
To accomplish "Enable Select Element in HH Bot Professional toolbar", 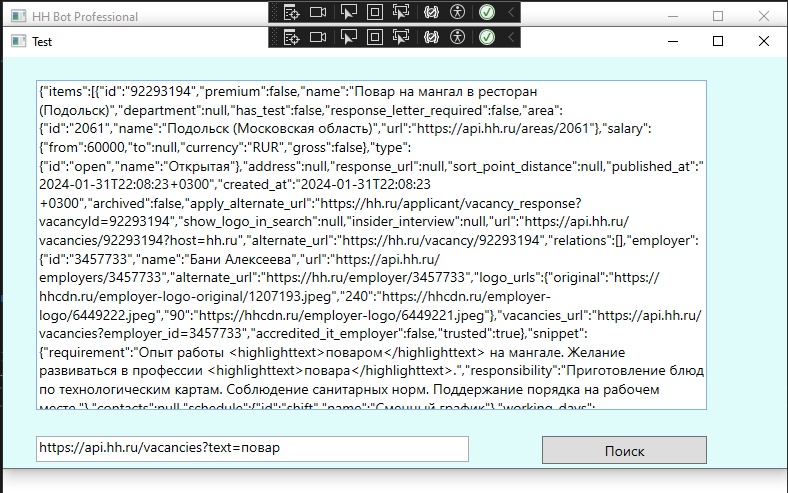I will [349, 12].
